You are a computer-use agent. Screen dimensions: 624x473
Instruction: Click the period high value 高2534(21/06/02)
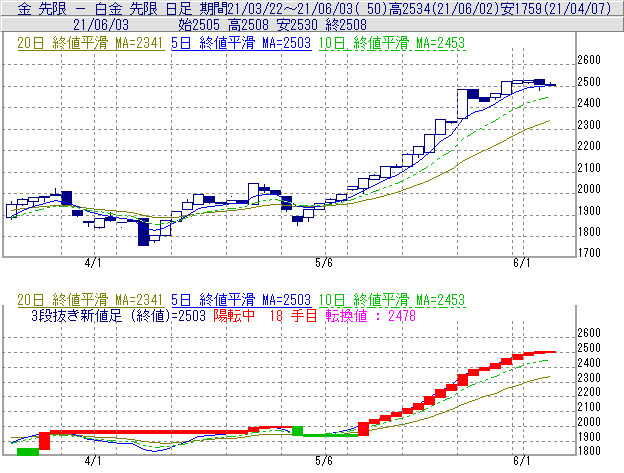pyautogui.click(x=443, y=9)
